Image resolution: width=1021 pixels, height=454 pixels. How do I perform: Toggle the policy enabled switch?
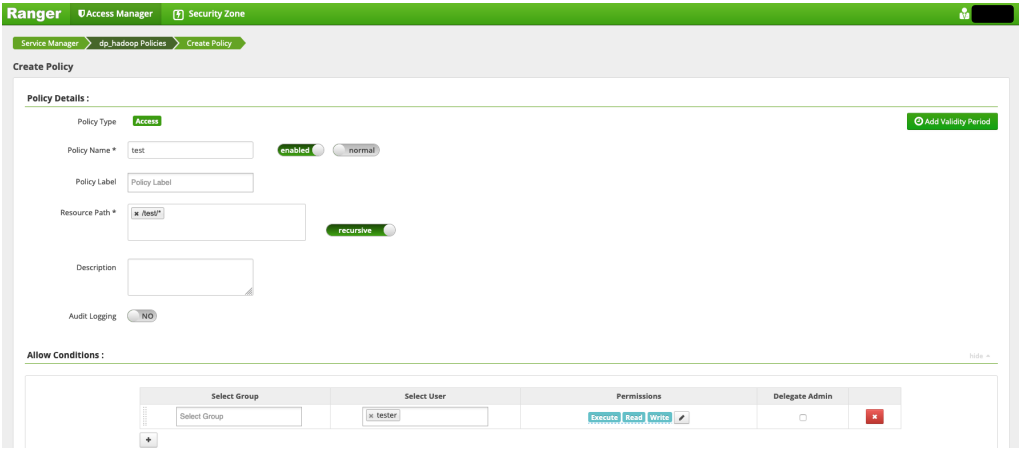(302, 150)
